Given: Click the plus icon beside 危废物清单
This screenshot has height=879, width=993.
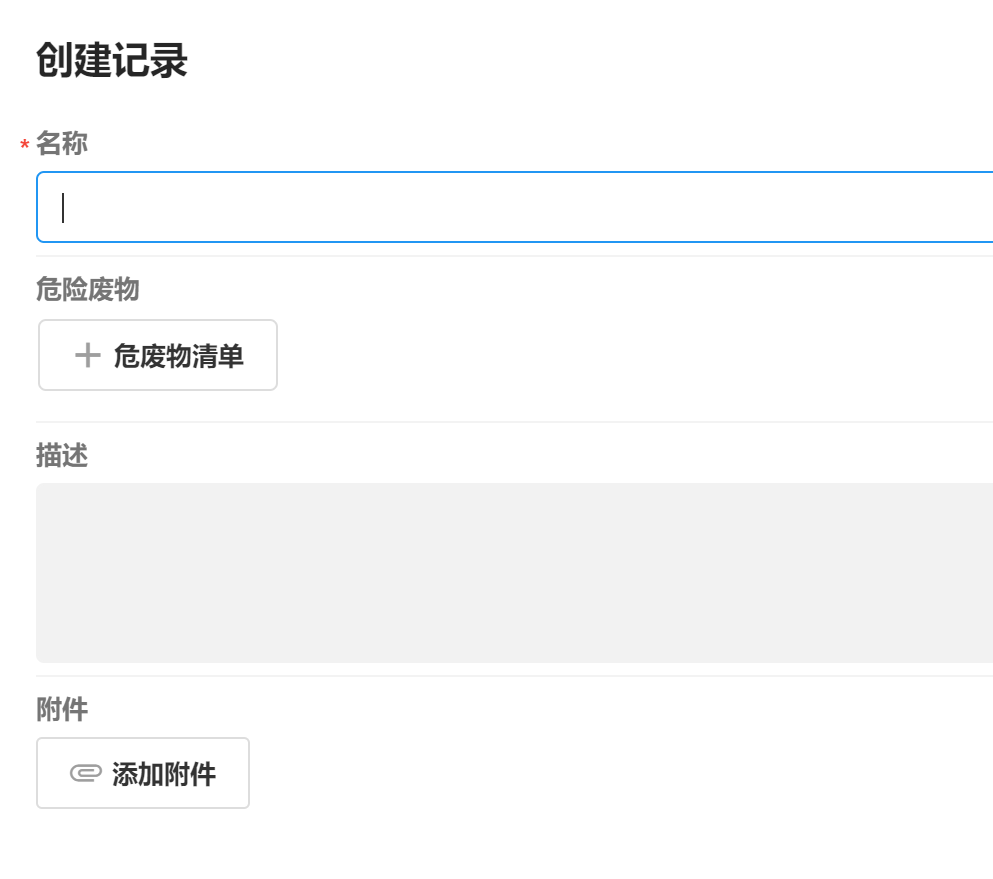Looking at the screenshot, I should [x=88, y=355].
